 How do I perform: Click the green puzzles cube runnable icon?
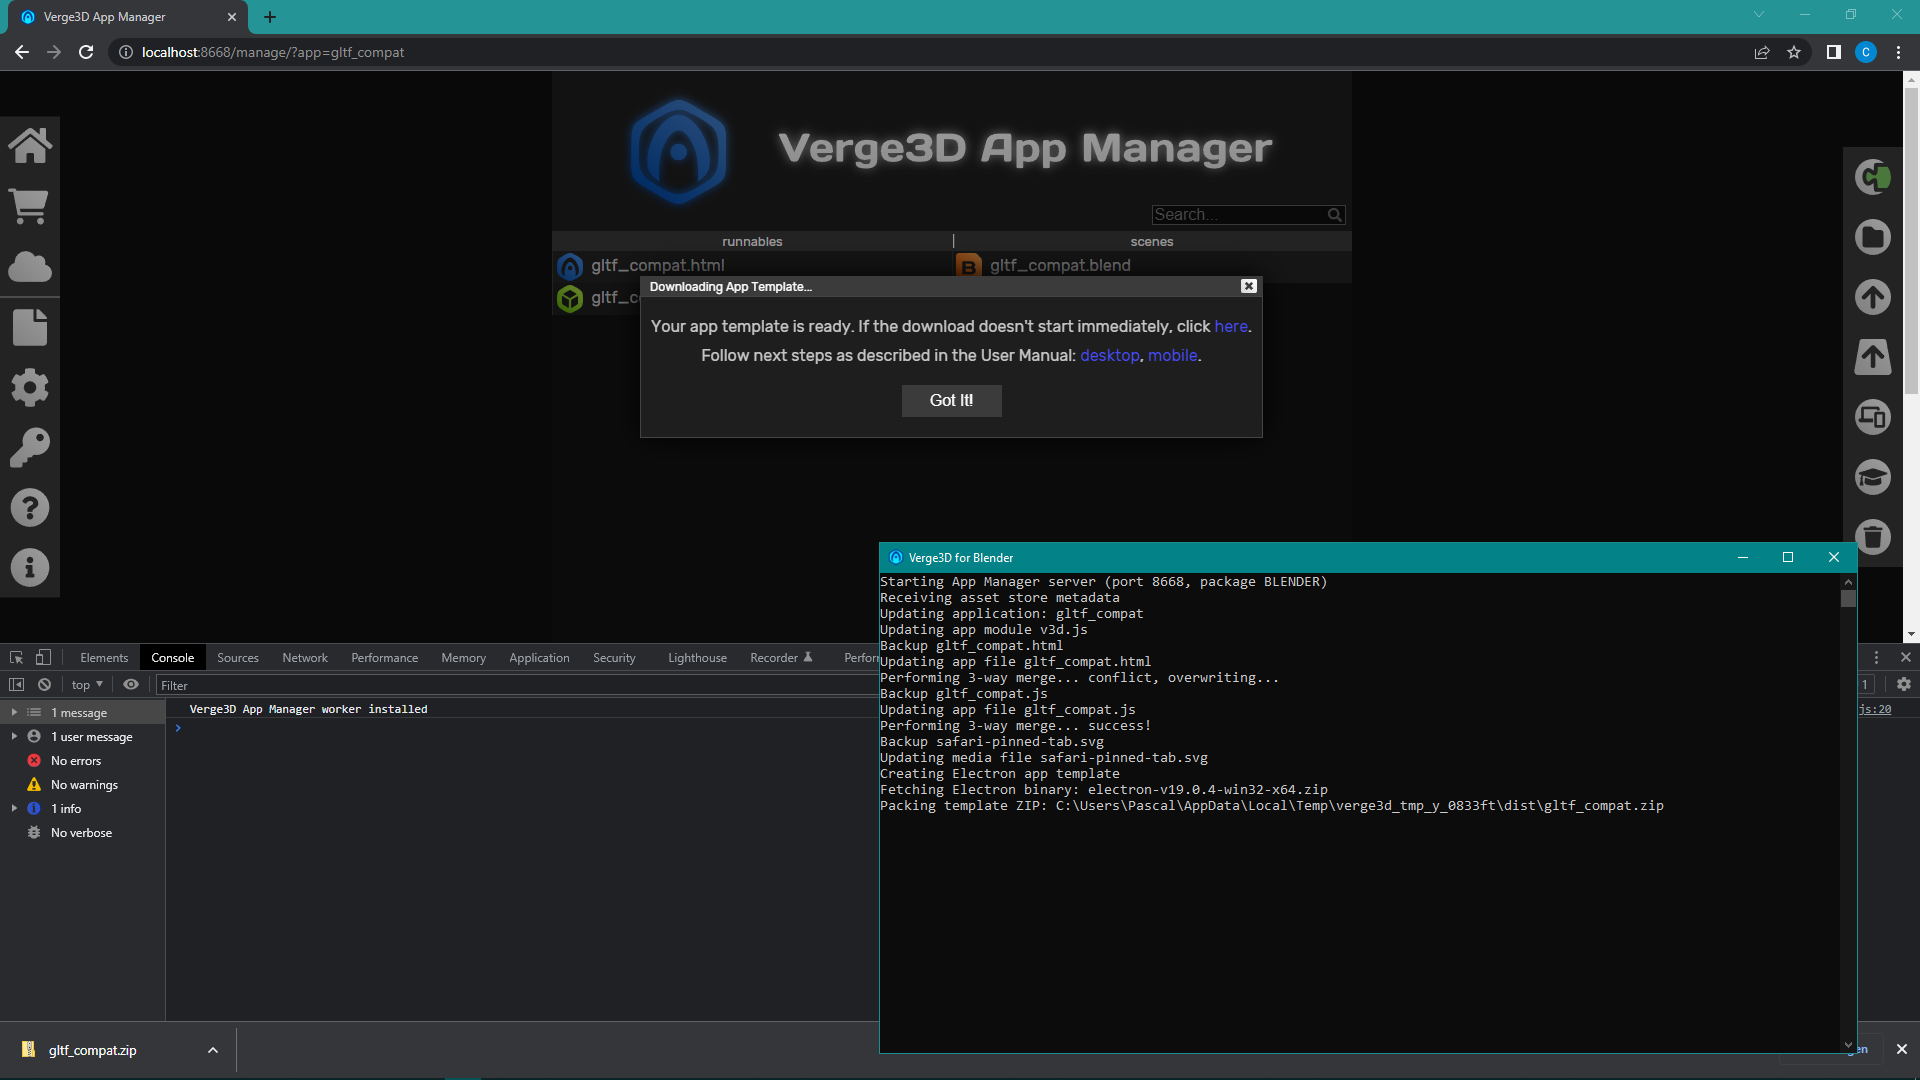(570, 299)
